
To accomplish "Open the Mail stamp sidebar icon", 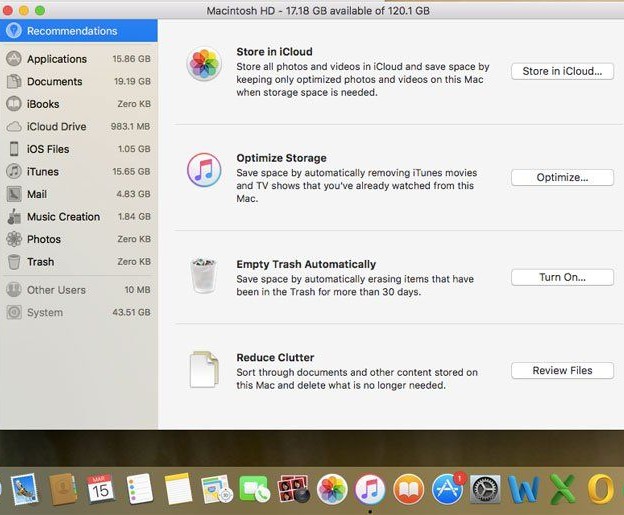I will pyautogui.click(x=14, y=194).
